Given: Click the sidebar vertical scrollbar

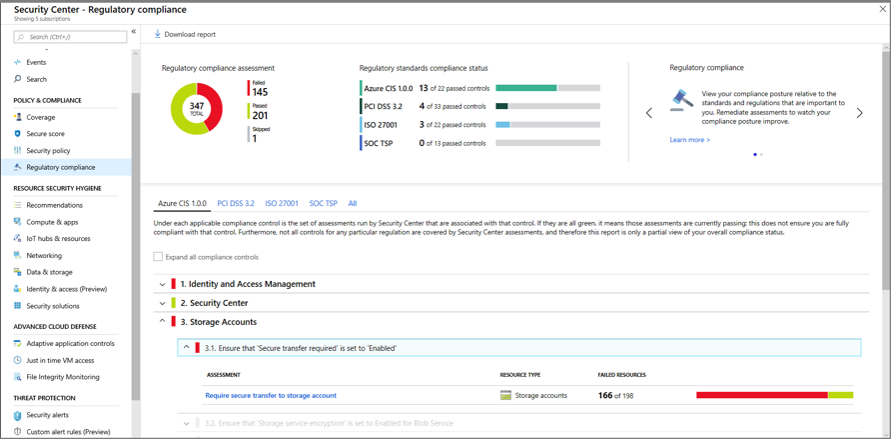Looking at the screenshot, I should pos(135,246).
